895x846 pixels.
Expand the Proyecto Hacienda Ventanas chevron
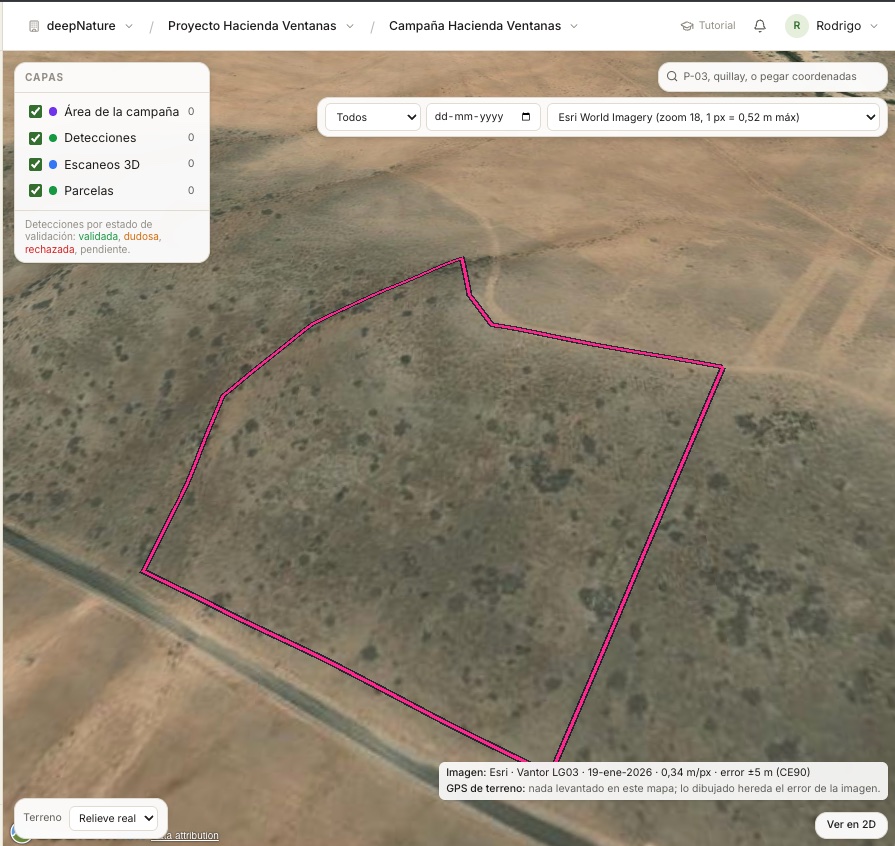350,26
